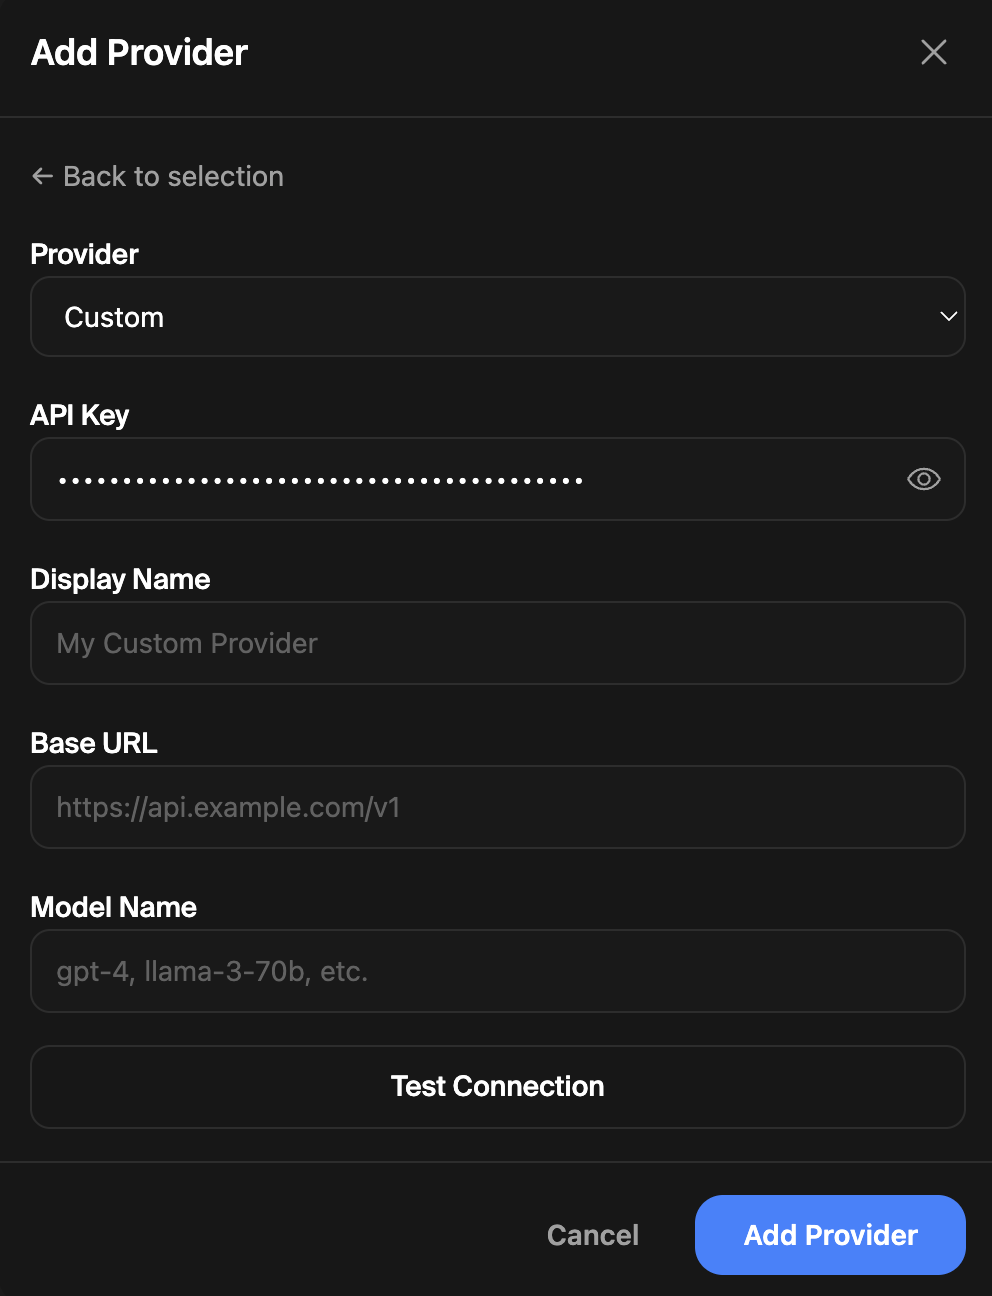Click the back arrow icon
The width and height of the screenshot is (992, 1296).
(x=41, y=176)
